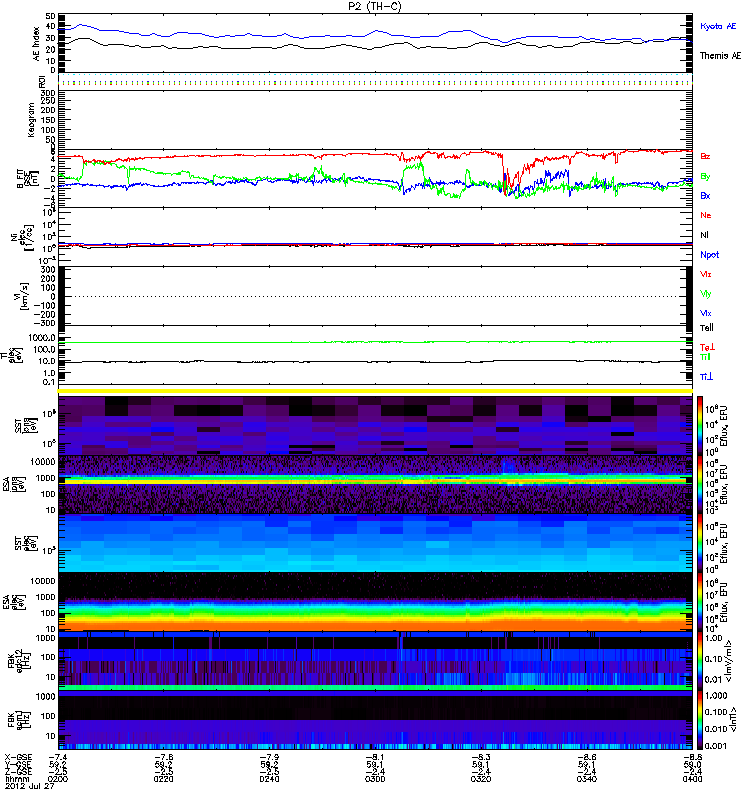Click the 0220 time tick label
Viewport: 750px width, 800px height.
(164, 779)
